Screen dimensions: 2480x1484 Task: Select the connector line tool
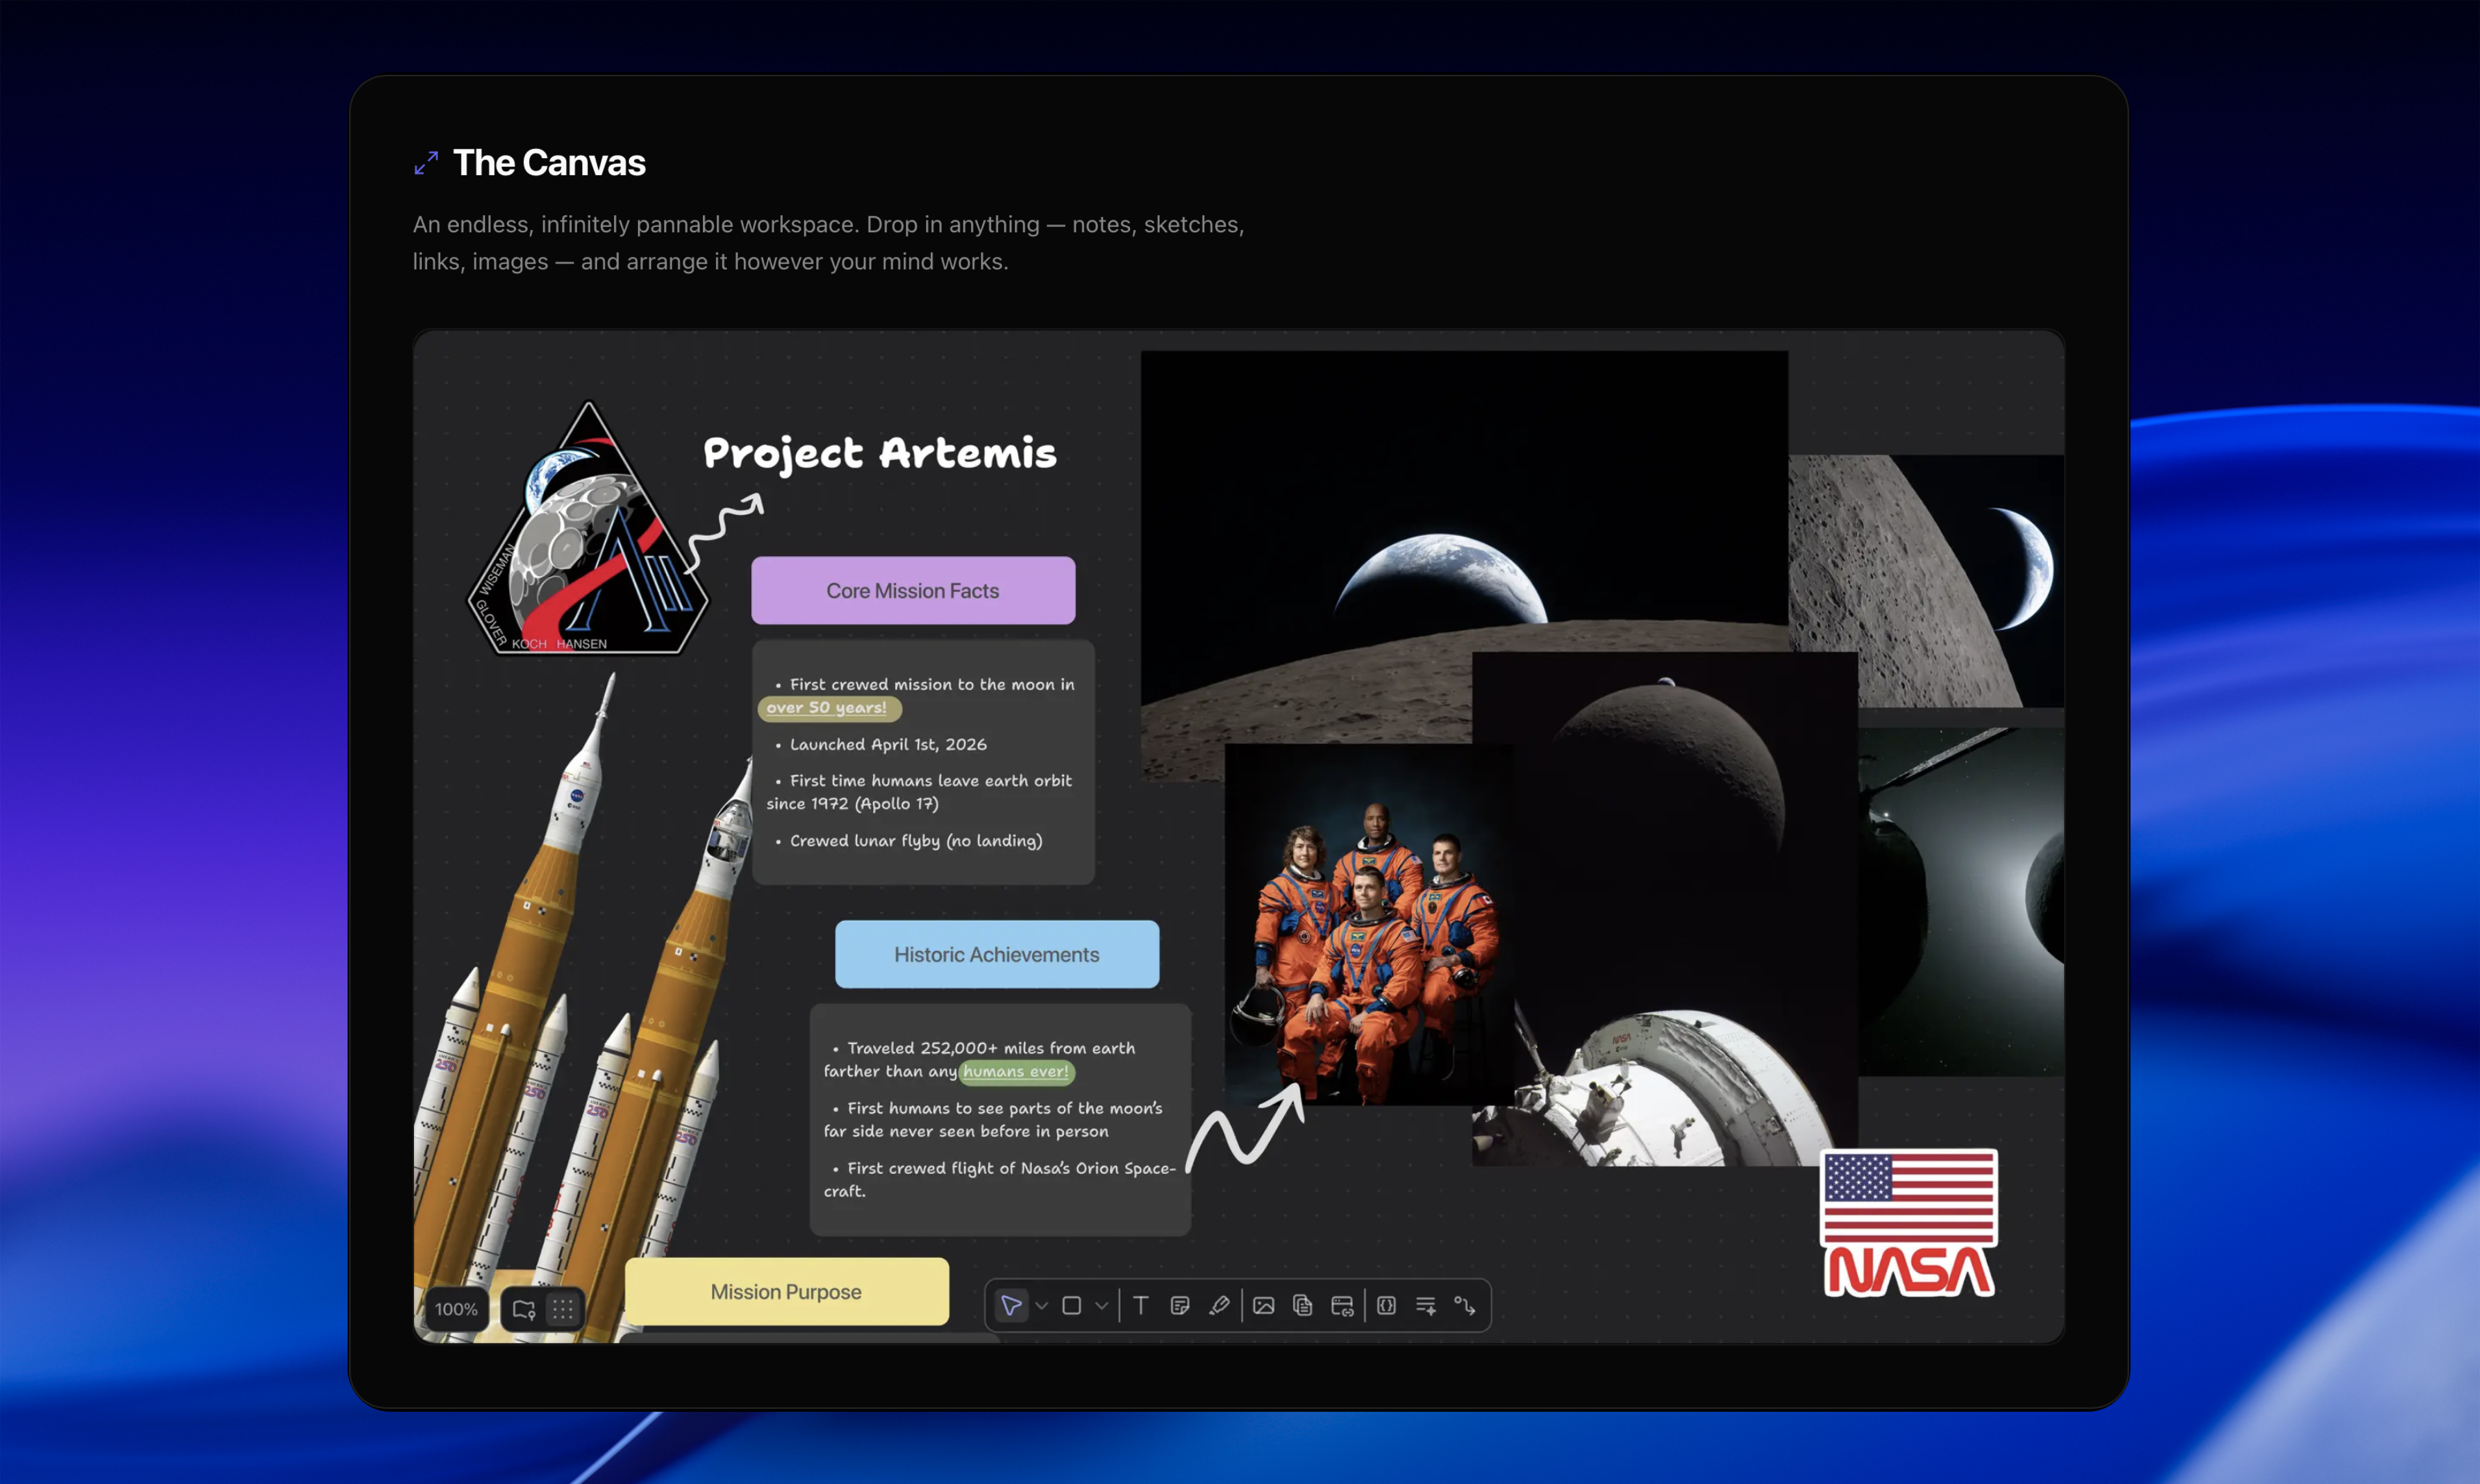(x=1465, y=1306)
